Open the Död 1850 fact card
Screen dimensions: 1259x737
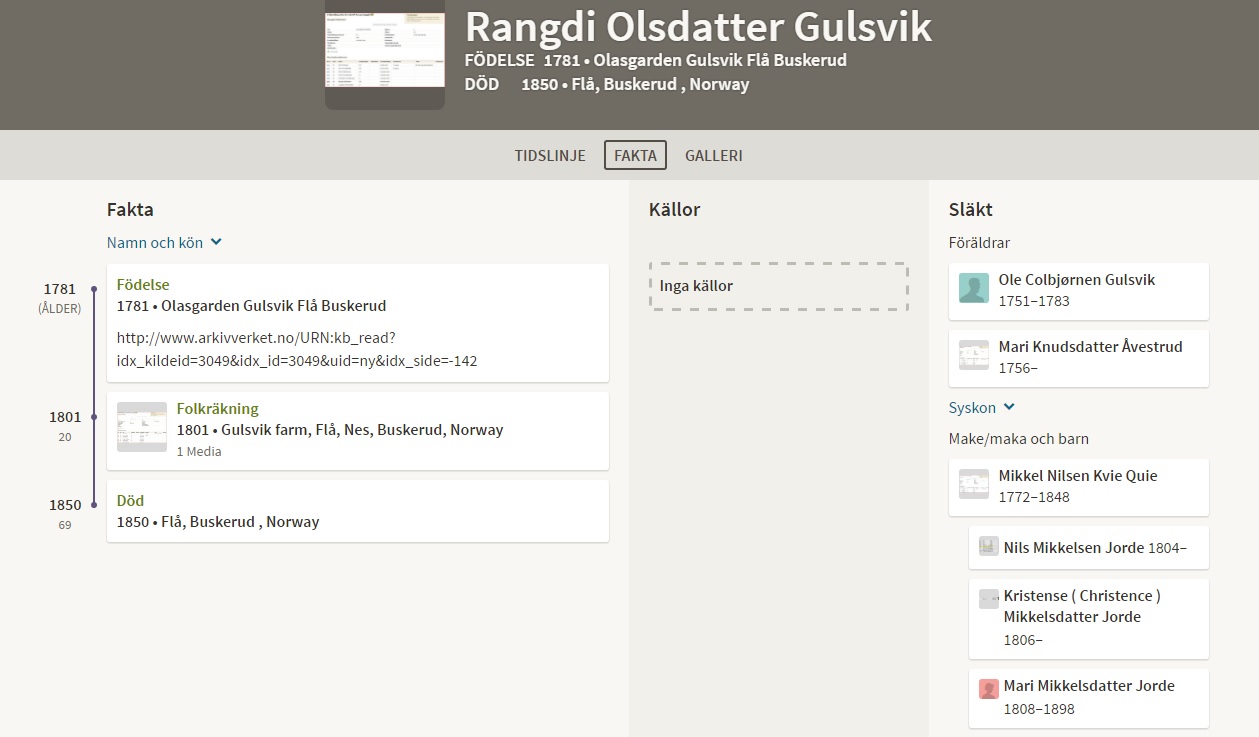coord(358,511)
